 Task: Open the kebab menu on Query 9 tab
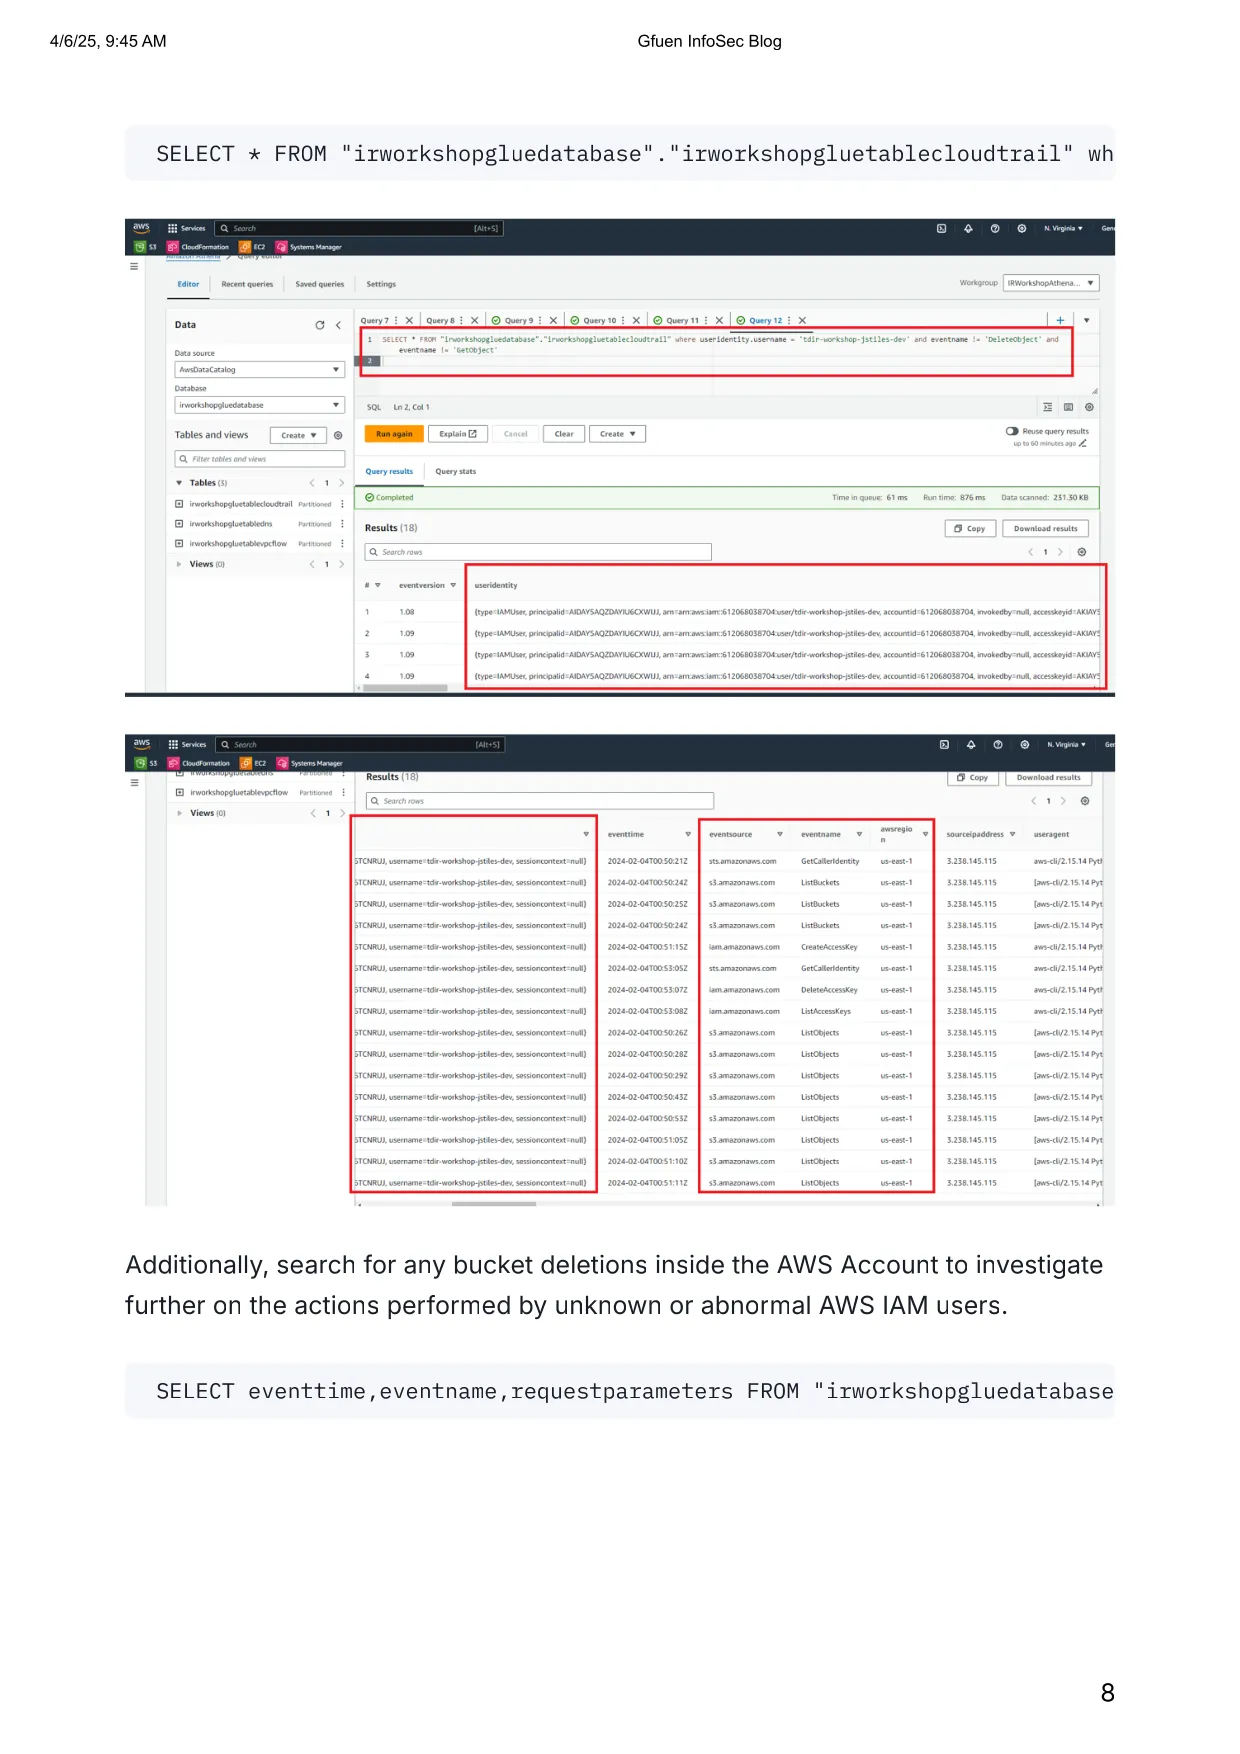coord(540,321)
